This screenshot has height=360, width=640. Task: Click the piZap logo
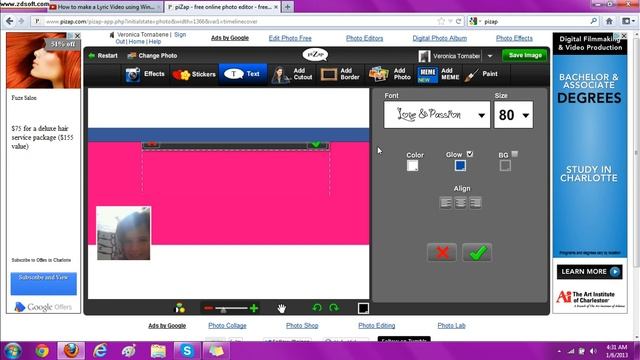315,54
